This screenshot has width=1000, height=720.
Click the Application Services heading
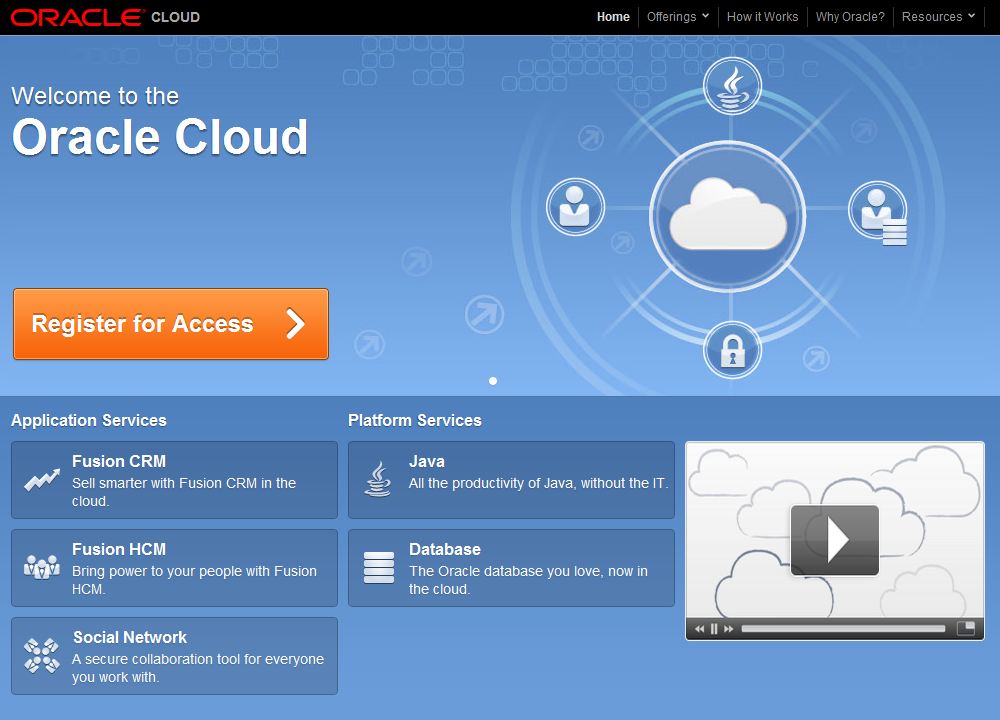89,420
